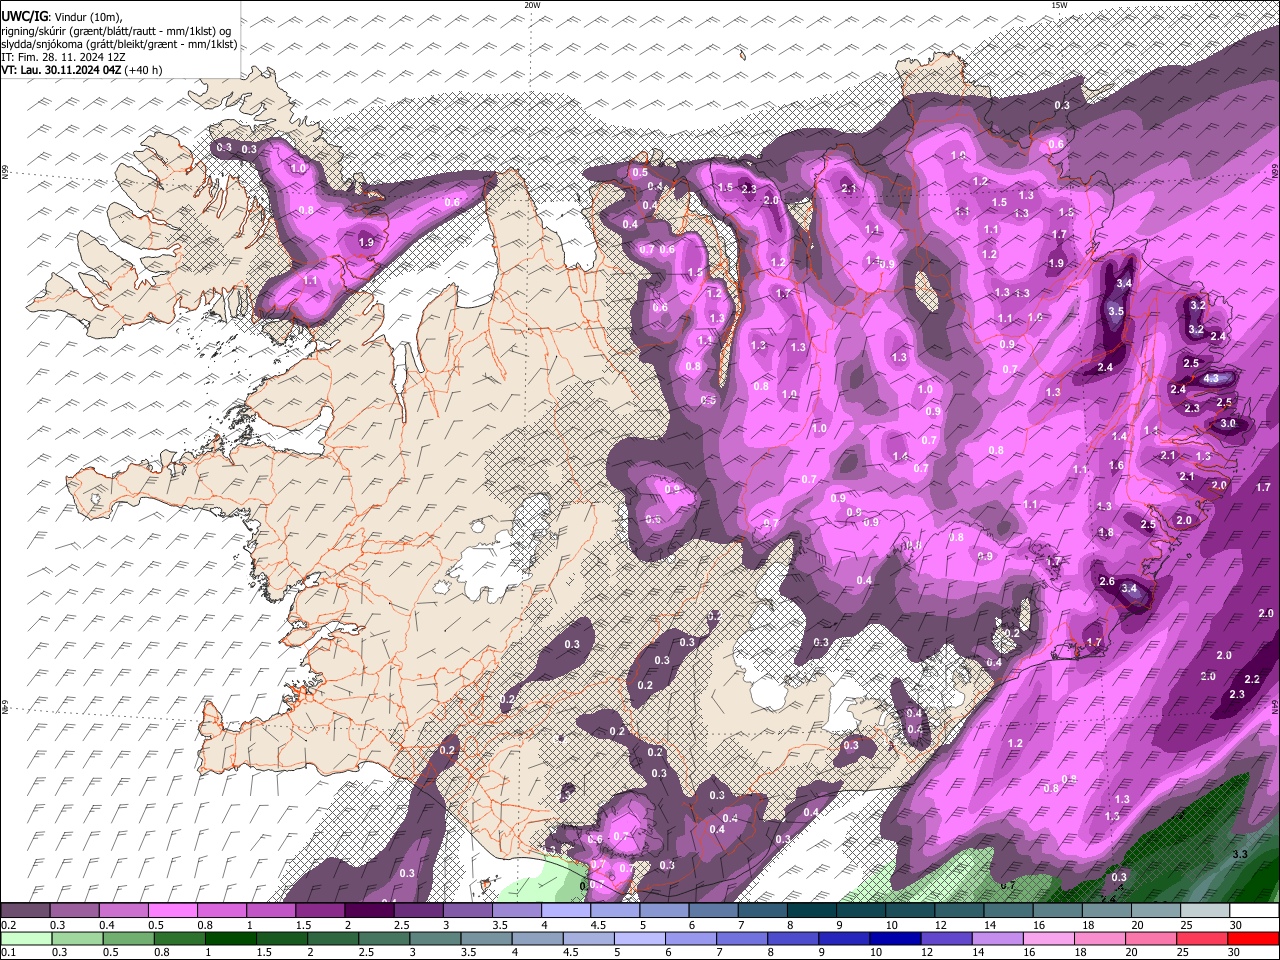Pick top scale swatch starting at 0.8

tap(221, 911)
